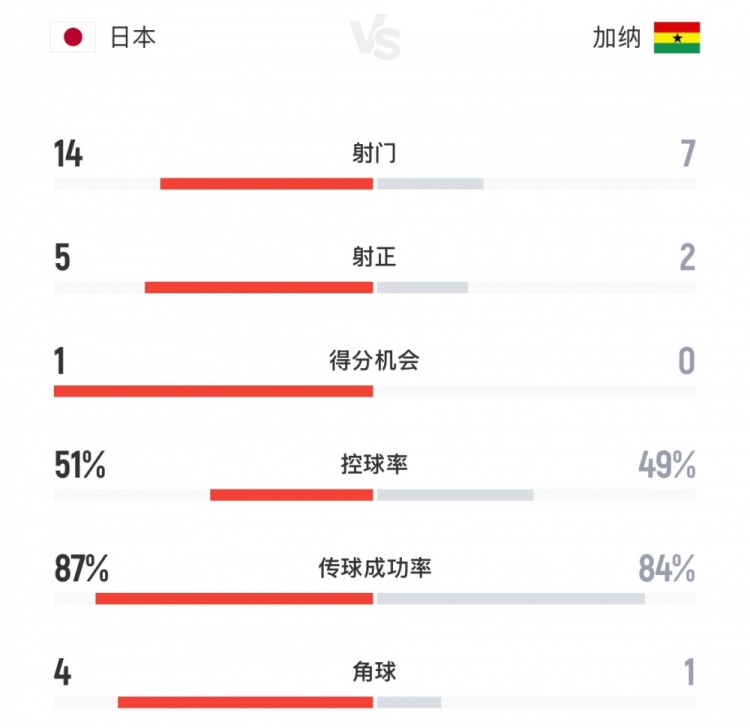Click Japan's red 得分机会 bar

(x=213, y=391)
